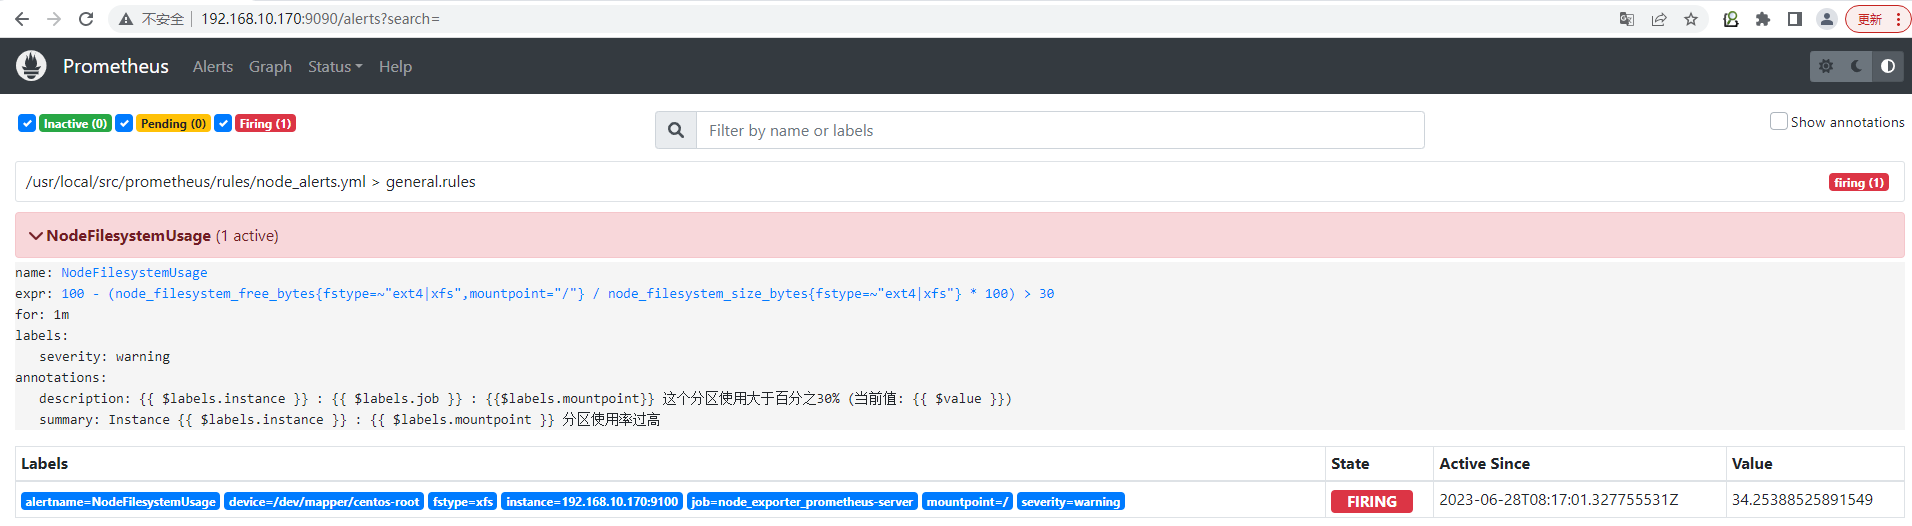Open the Graph page
Screen dimensions: 1912x526
[270, 66]
